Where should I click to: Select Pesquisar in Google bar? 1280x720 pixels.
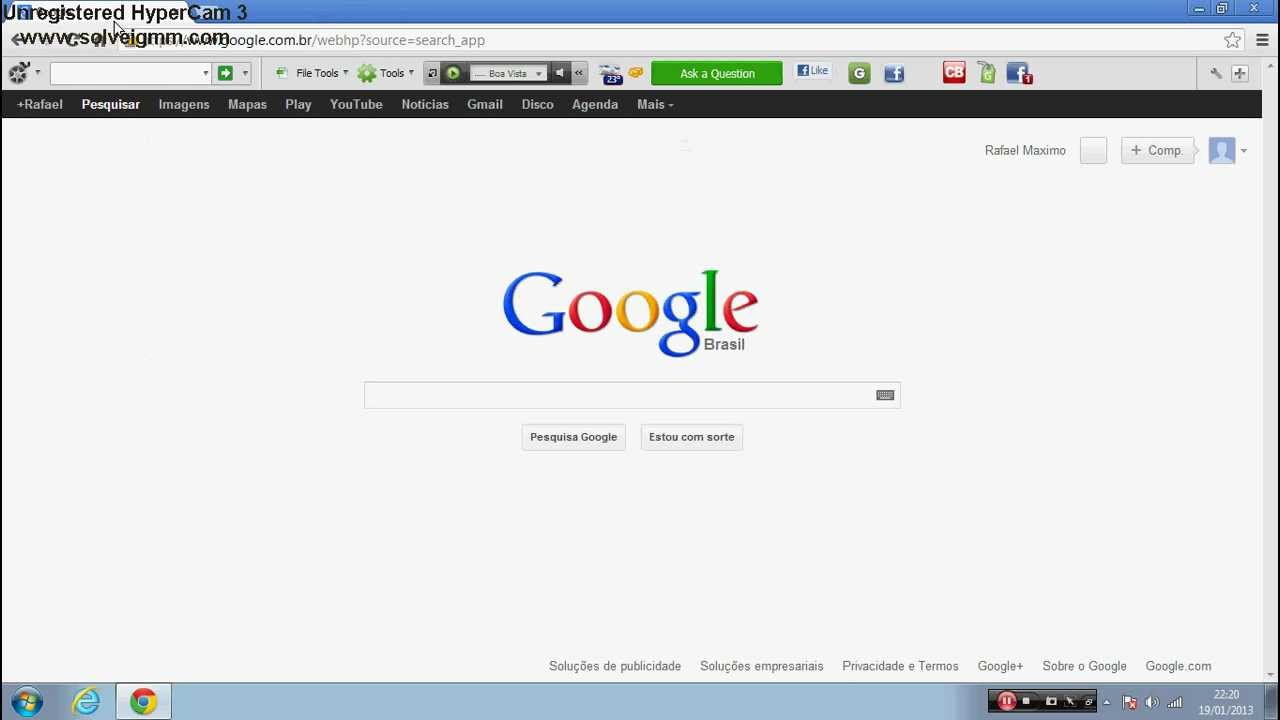(x=111, y=104)
